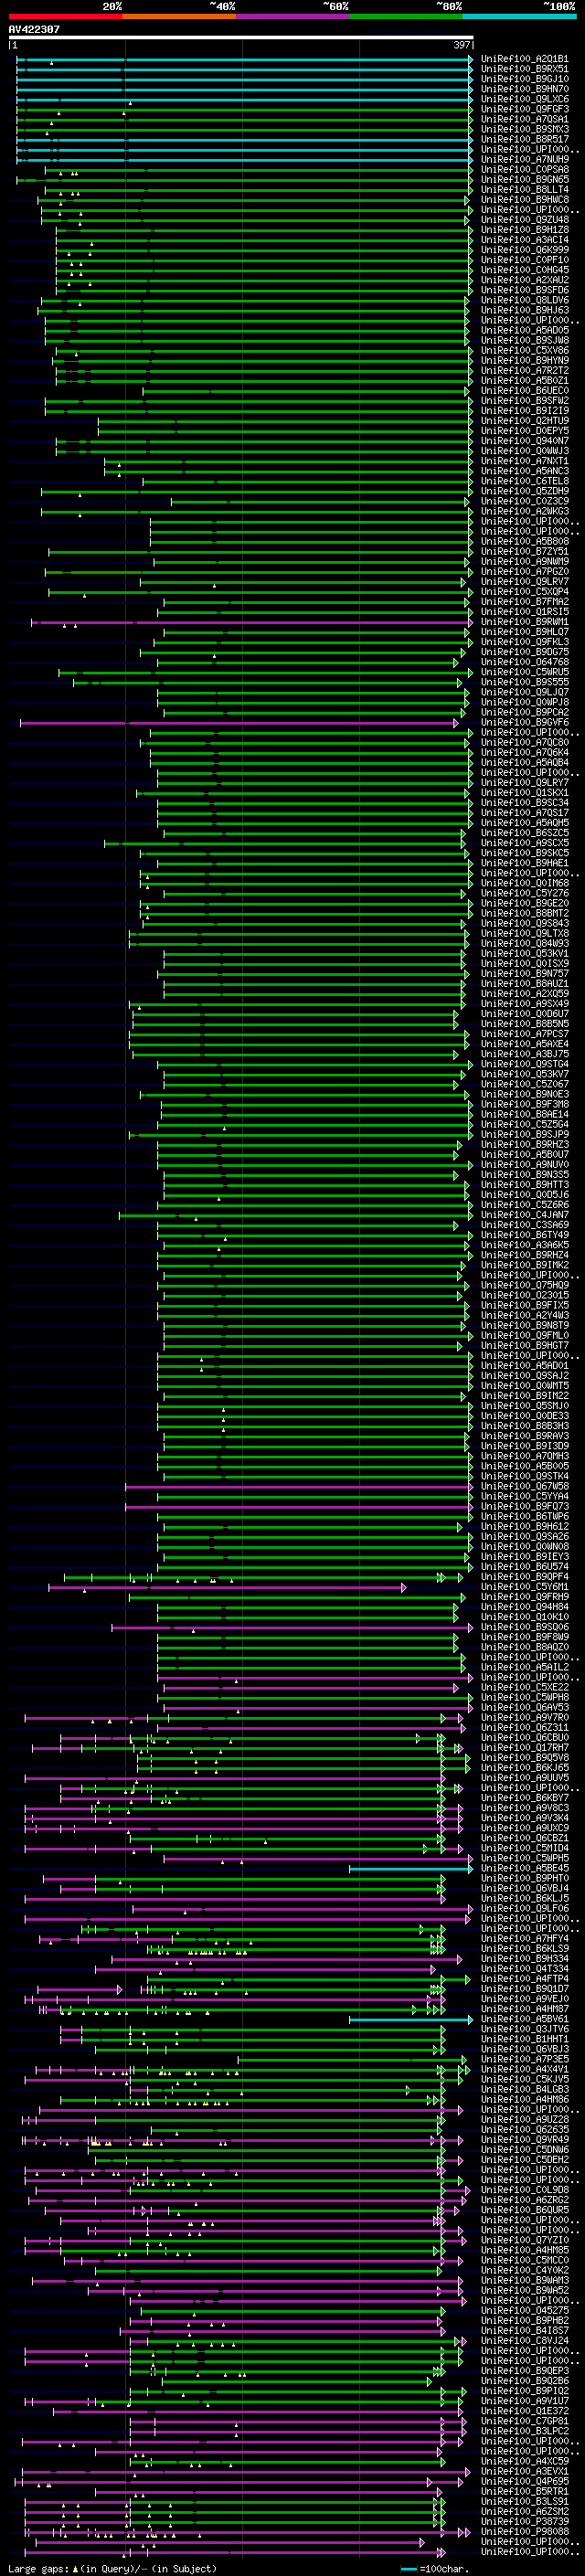585x2576 pixels.
Task: Open hit UniRef100_Q9LXC6
Action: (525, 99)
